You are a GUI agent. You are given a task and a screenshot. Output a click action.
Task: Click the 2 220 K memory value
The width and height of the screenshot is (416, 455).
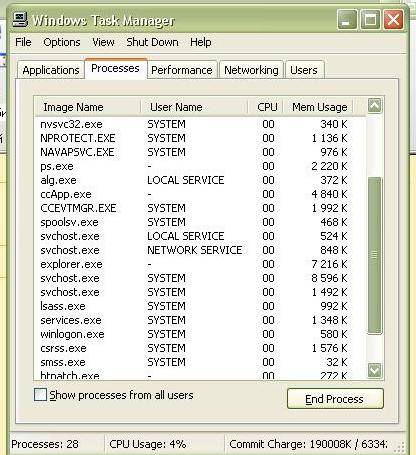click(329, 166)
